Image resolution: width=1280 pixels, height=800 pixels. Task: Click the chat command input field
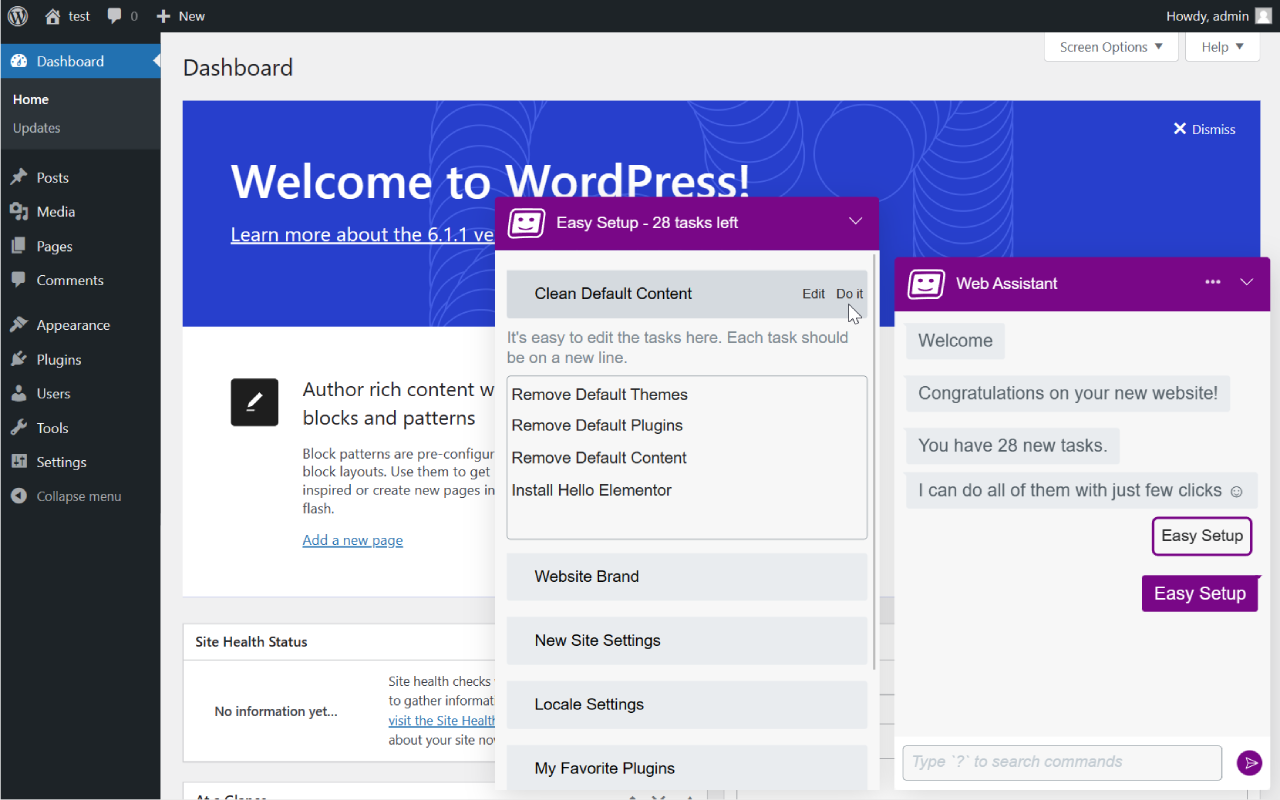tap(1062, 763)
